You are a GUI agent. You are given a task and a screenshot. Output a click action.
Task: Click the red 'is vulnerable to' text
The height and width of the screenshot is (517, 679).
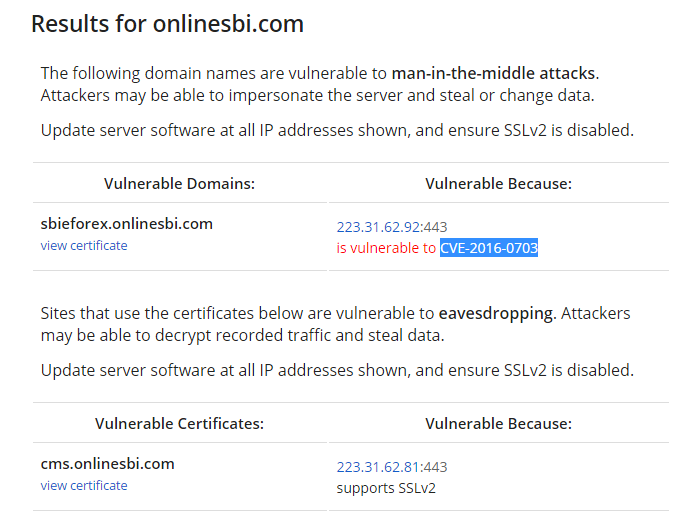coord(386,248)
